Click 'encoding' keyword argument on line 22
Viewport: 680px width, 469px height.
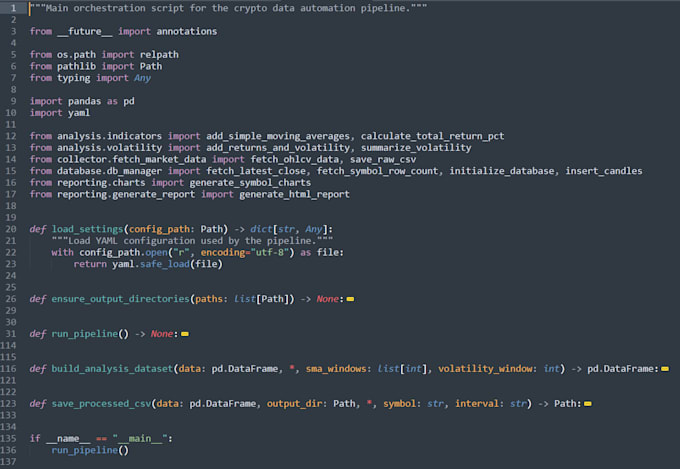[222, 253]
